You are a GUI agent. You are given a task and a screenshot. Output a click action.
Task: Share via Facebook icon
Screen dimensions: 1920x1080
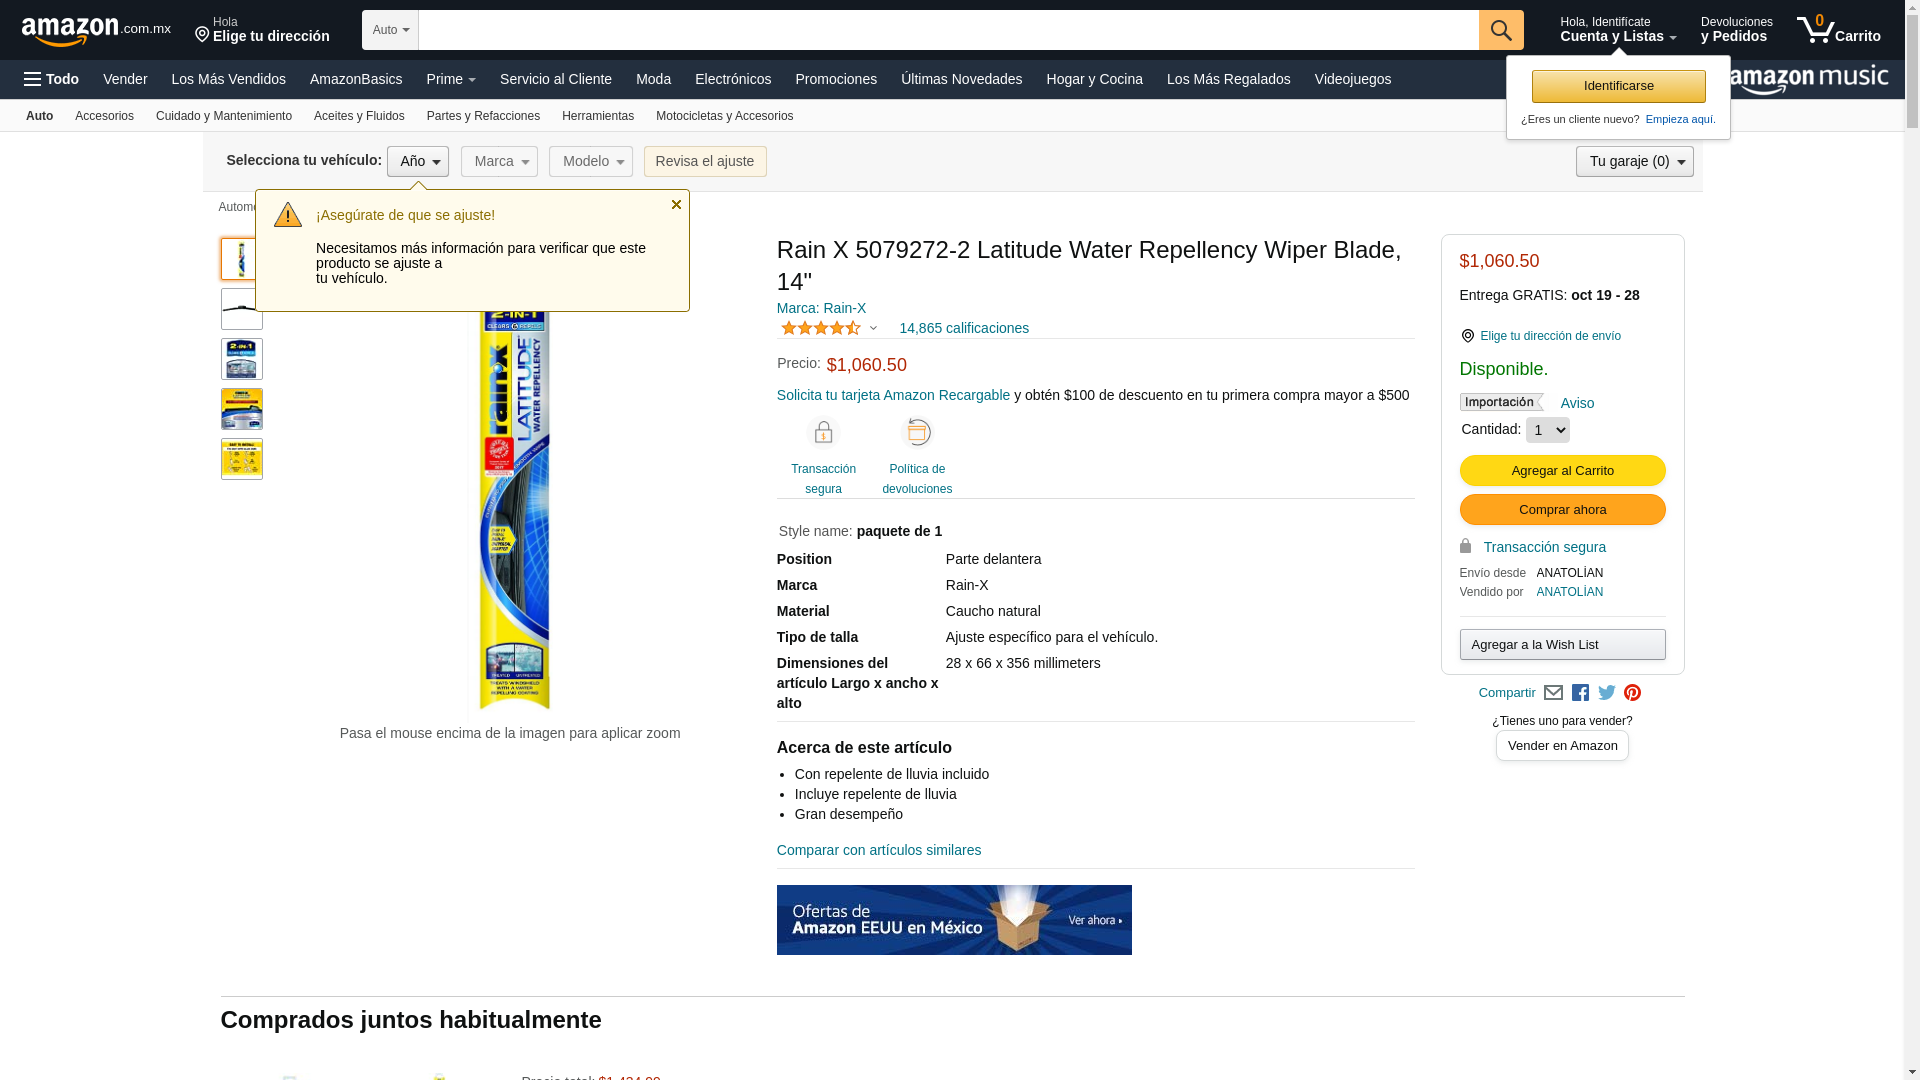(1580, 693)
